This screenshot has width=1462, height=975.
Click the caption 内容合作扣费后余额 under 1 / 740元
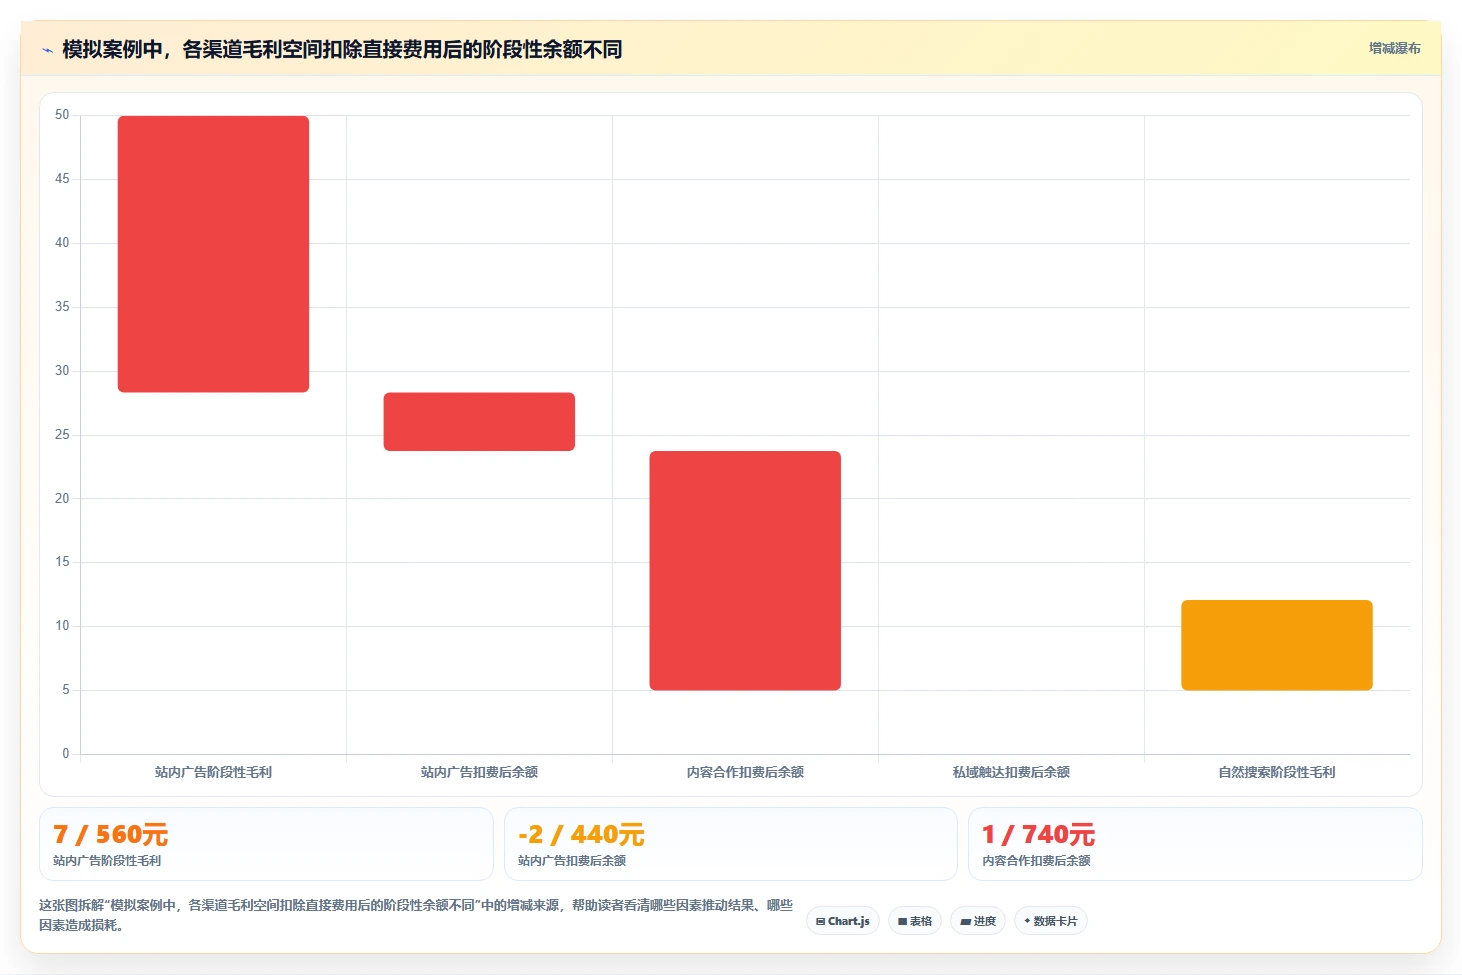(1036, 861)
